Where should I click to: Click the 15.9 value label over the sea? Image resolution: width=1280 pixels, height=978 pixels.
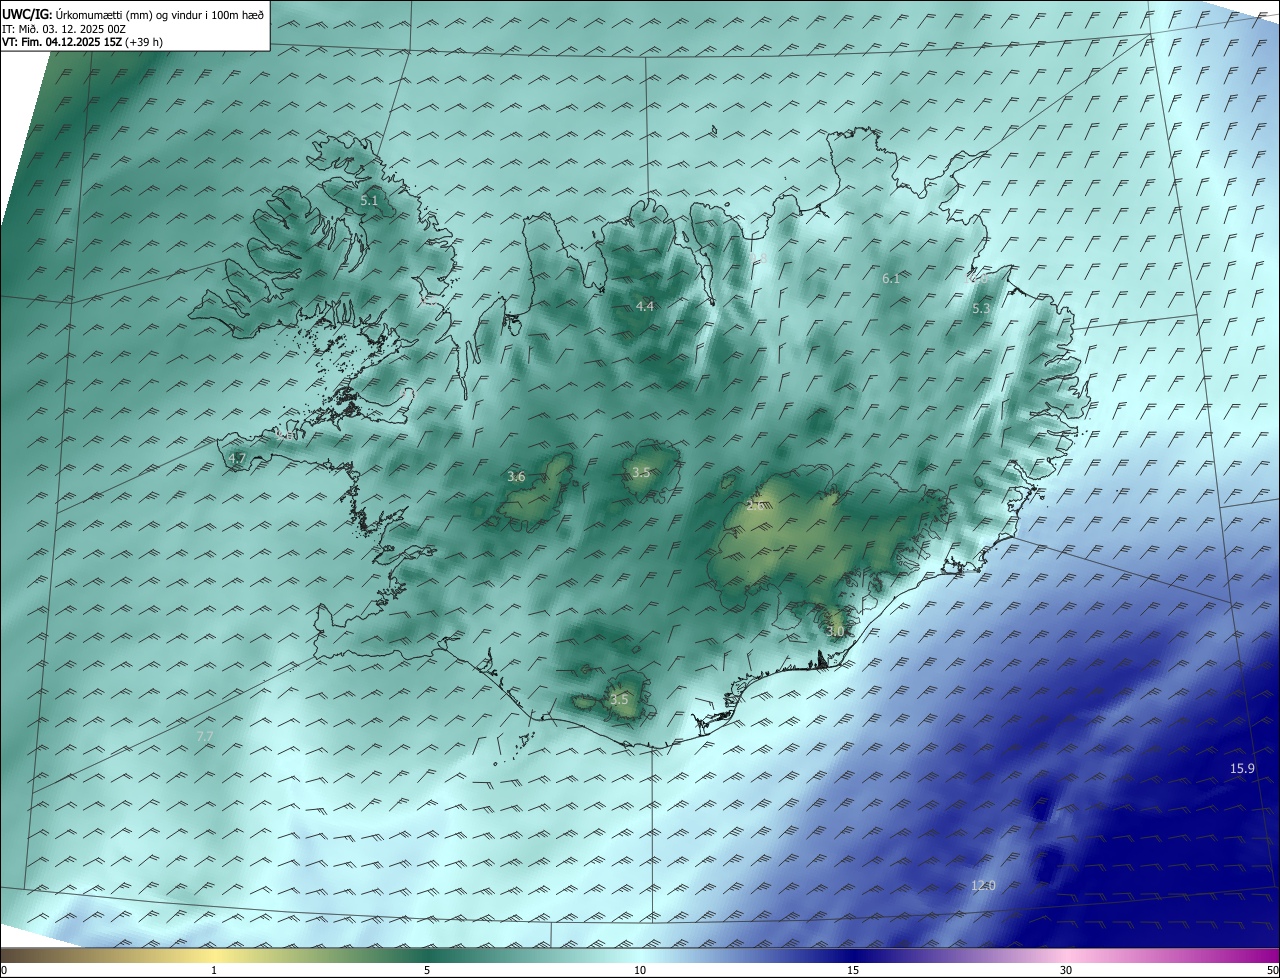pyautogui.click(x=1242, y=768)
